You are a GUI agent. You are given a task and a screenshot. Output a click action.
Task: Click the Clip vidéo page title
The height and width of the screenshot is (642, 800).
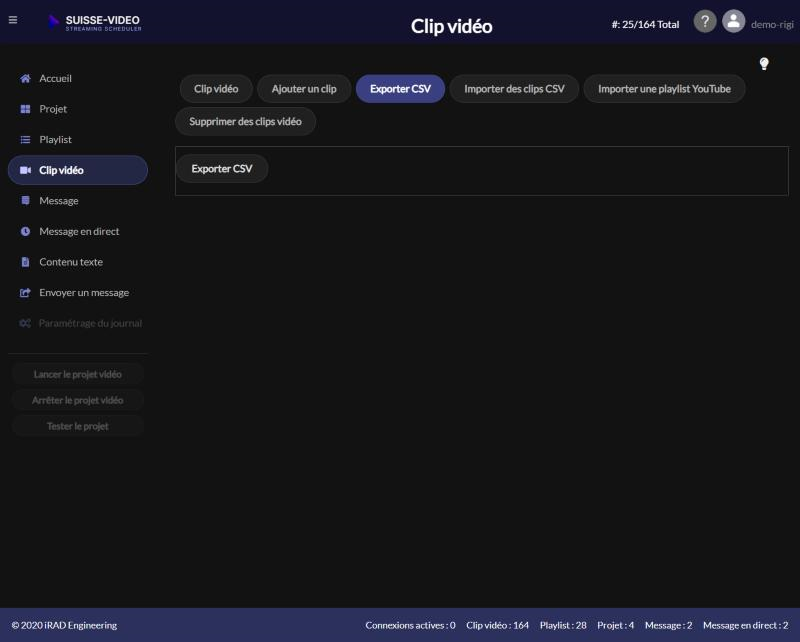[452, 27]
